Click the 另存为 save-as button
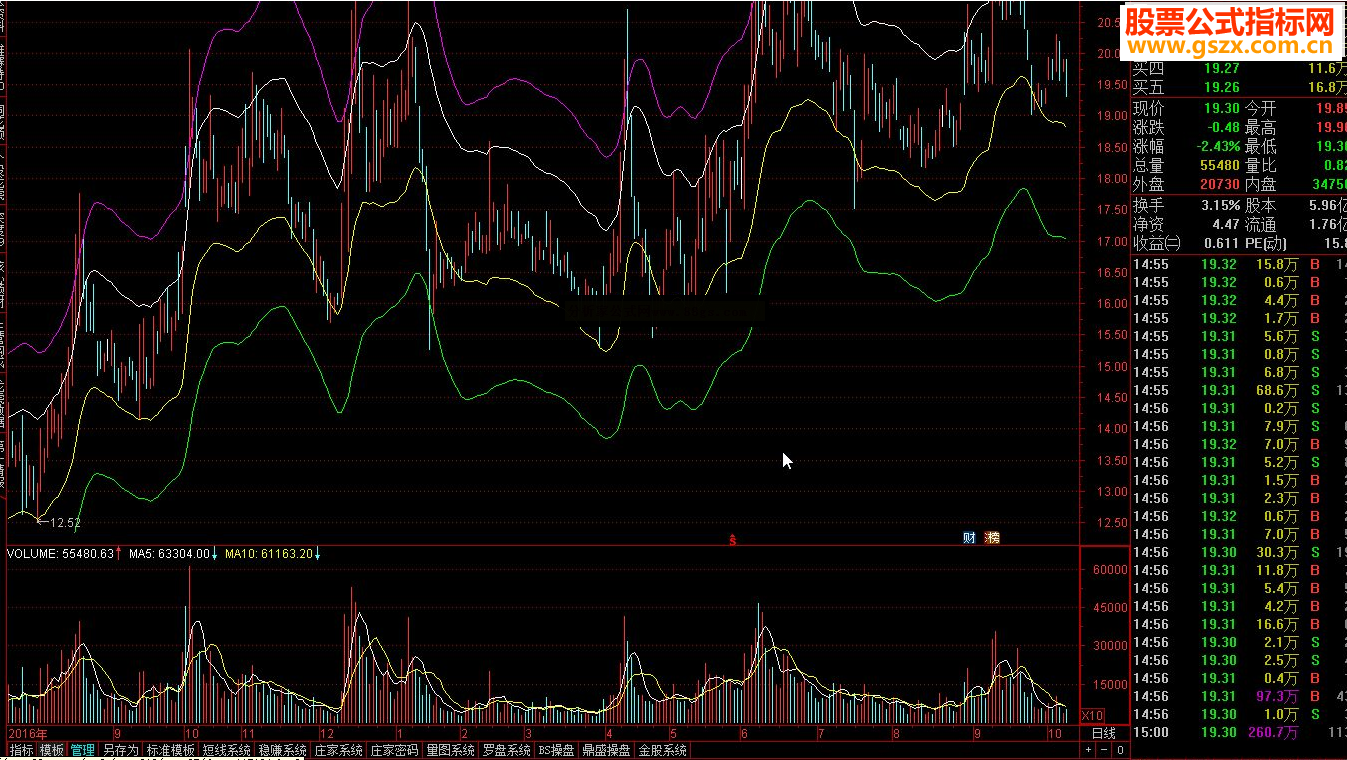Screen dimensions: 1347x760 [x=120, y=749]
